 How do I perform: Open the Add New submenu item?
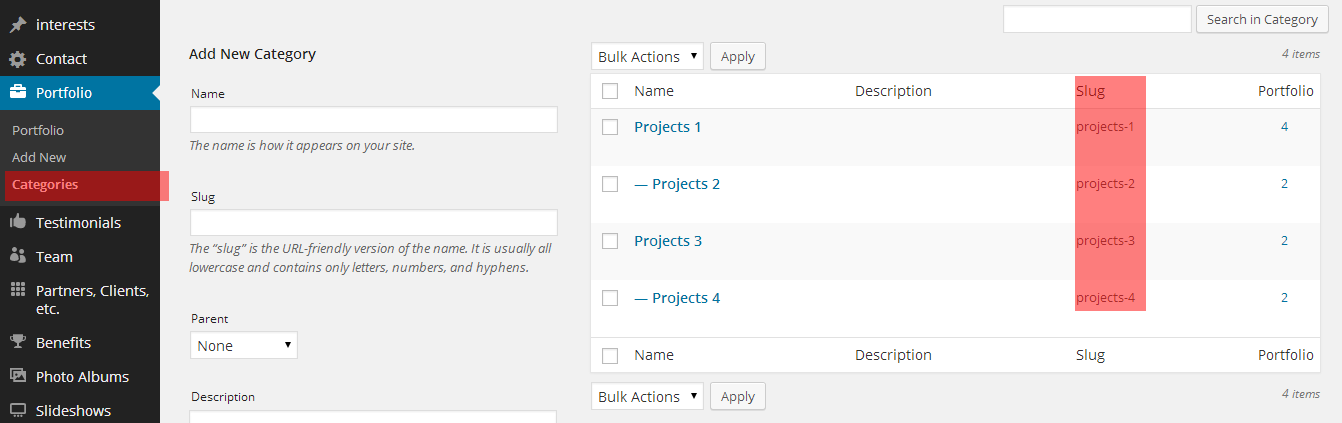click(39, 157)
